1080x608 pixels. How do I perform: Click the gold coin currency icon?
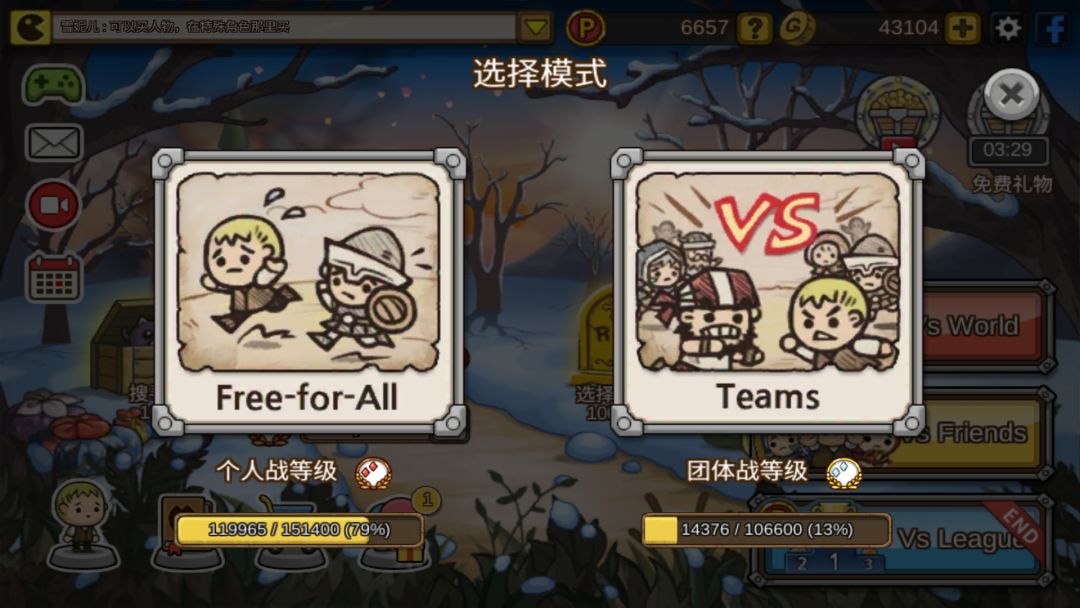tap(796, 28)
